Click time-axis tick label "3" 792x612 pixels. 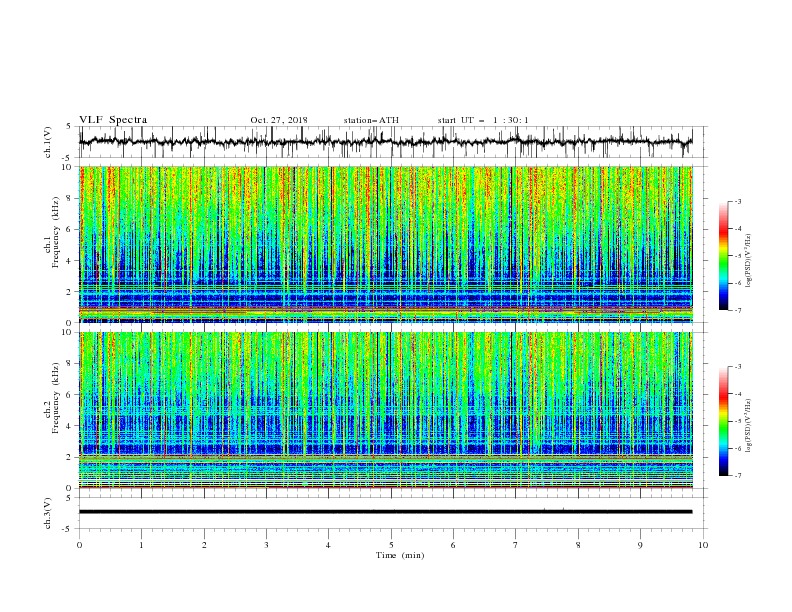tap(266, 545)
